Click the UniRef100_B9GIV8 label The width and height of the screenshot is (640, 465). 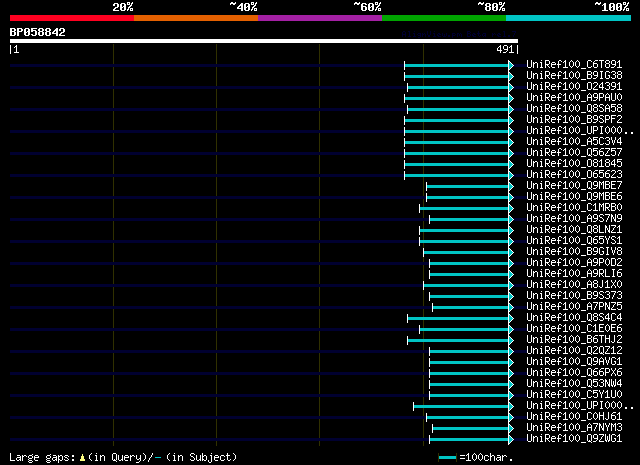574,251
